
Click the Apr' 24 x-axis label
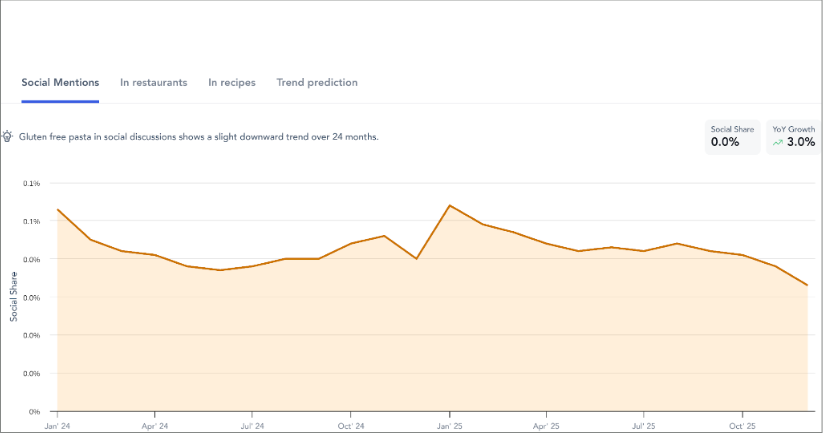tap(155, 424)
